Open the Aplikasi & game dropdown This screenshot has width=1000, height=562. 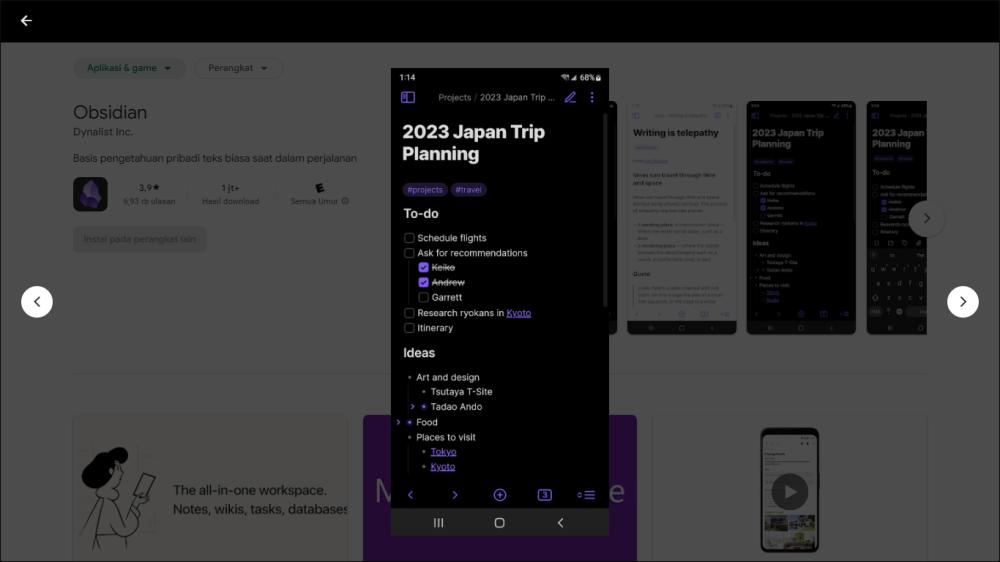(129, 68)
